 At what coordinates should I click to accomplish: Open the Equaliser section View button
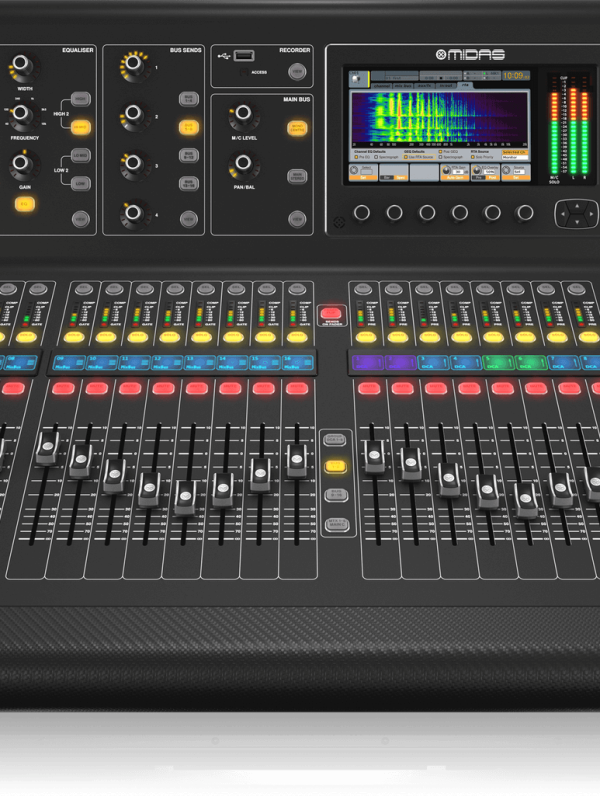coord(81,219)
